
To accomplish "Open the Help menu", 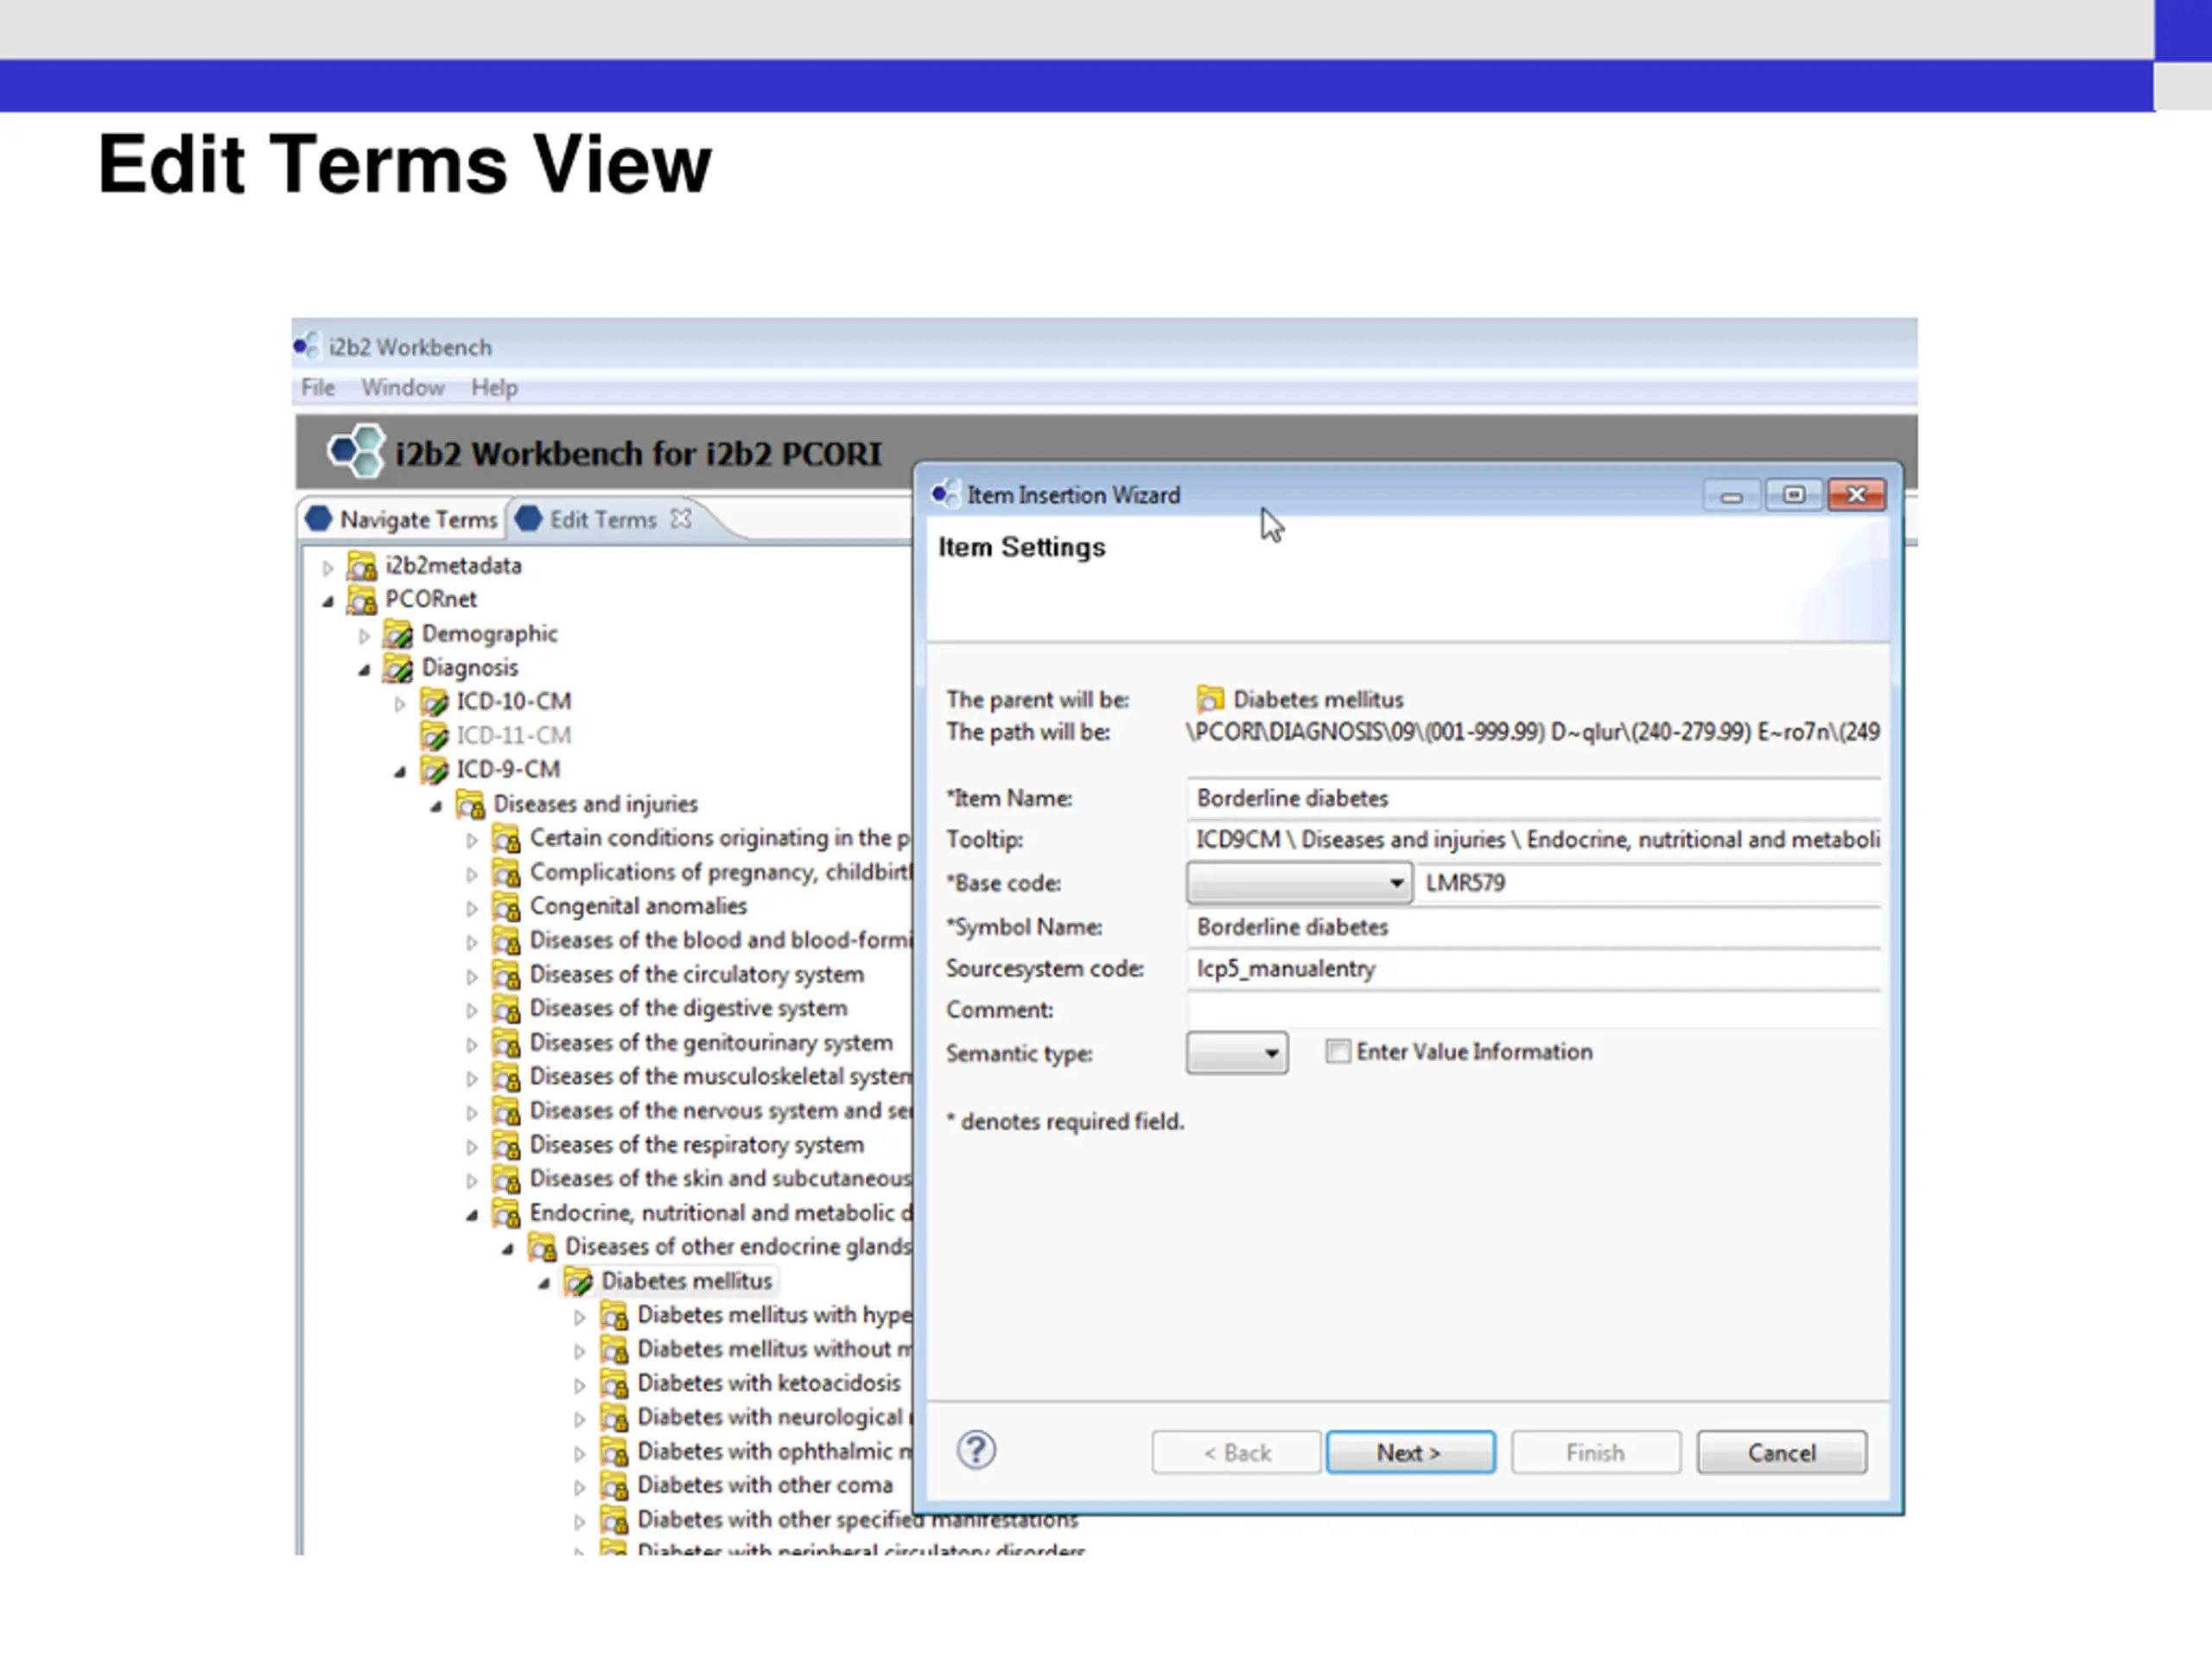I will (494, 387).
